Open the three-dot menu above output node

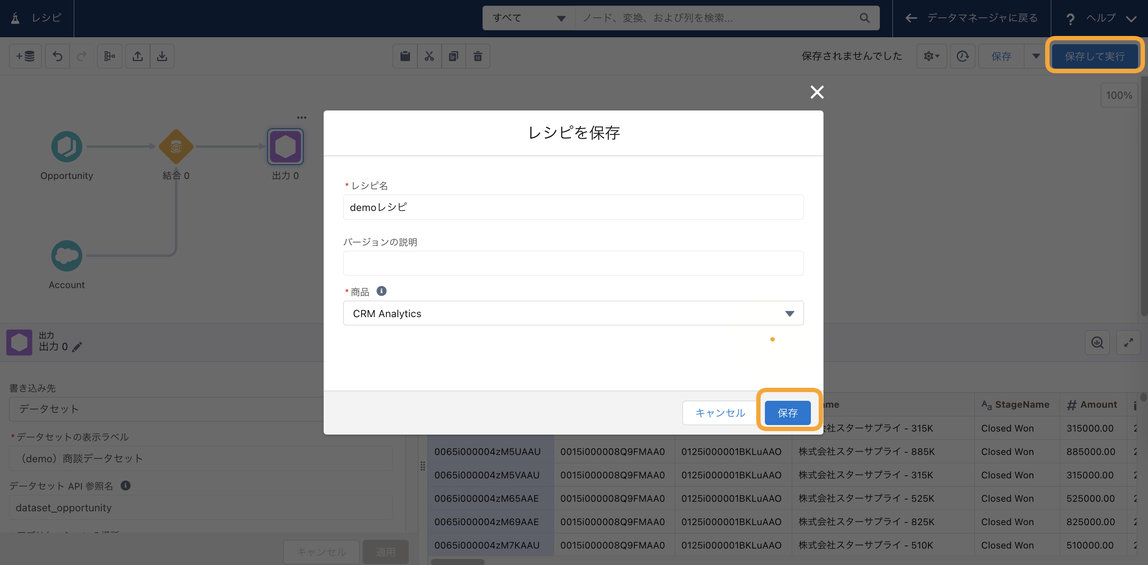301,117
